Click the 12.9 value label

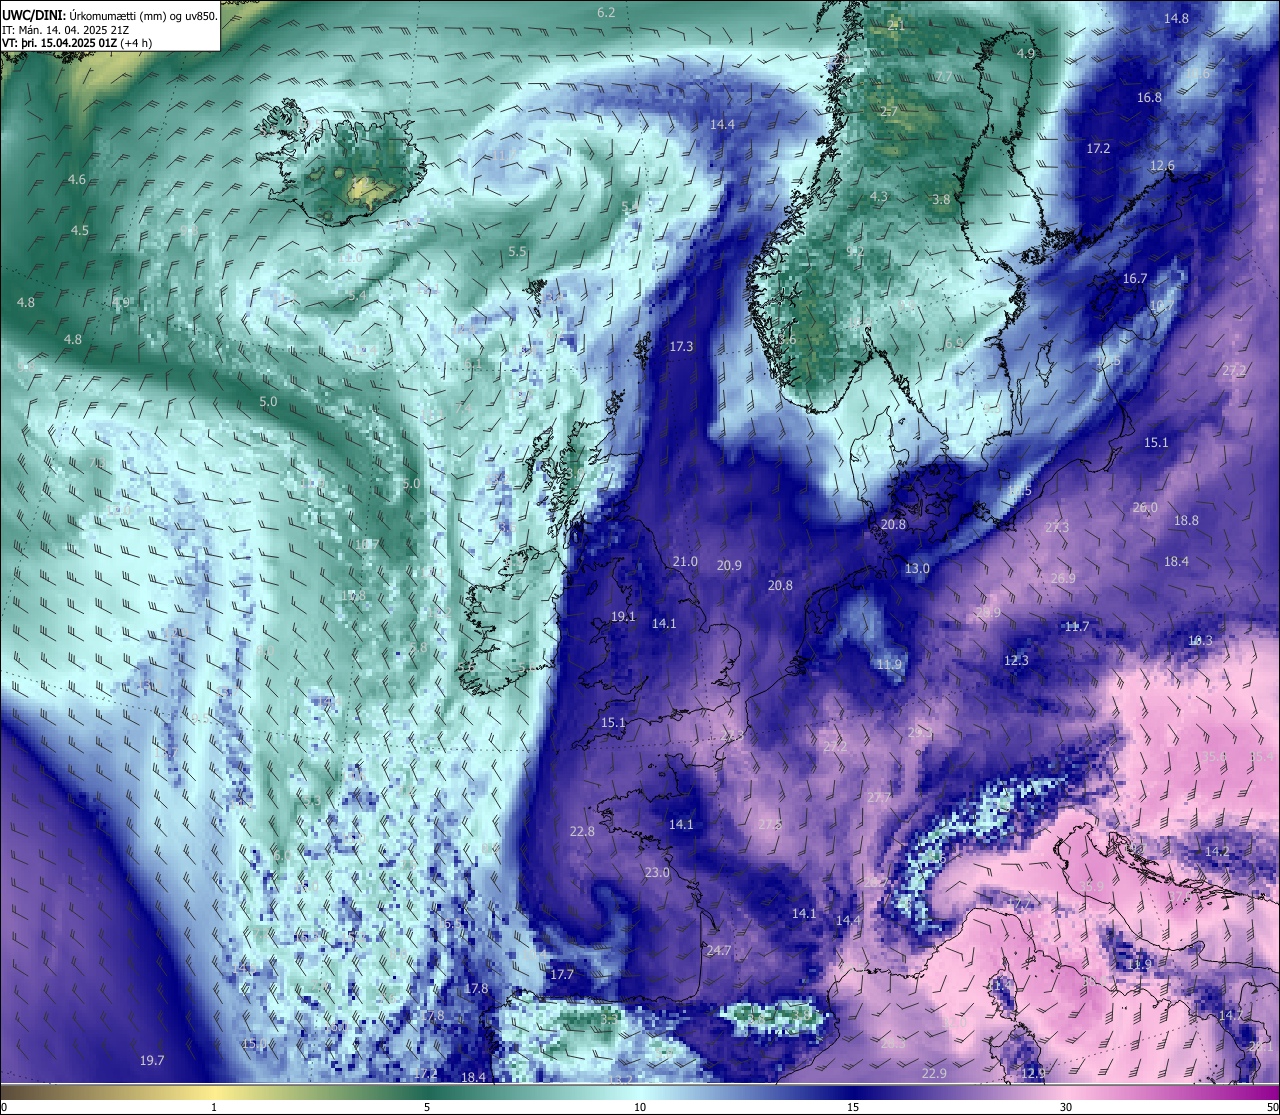coord(1033,1073)
